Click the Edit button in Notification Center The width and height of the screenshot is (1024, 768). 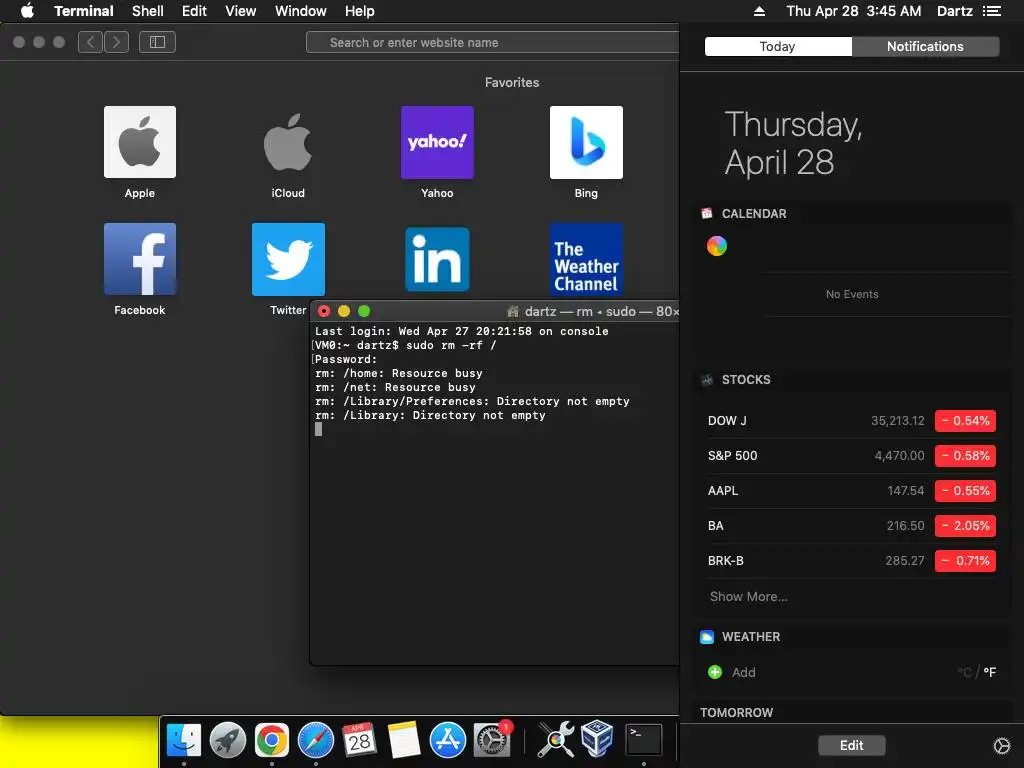[x=852, y=745]
